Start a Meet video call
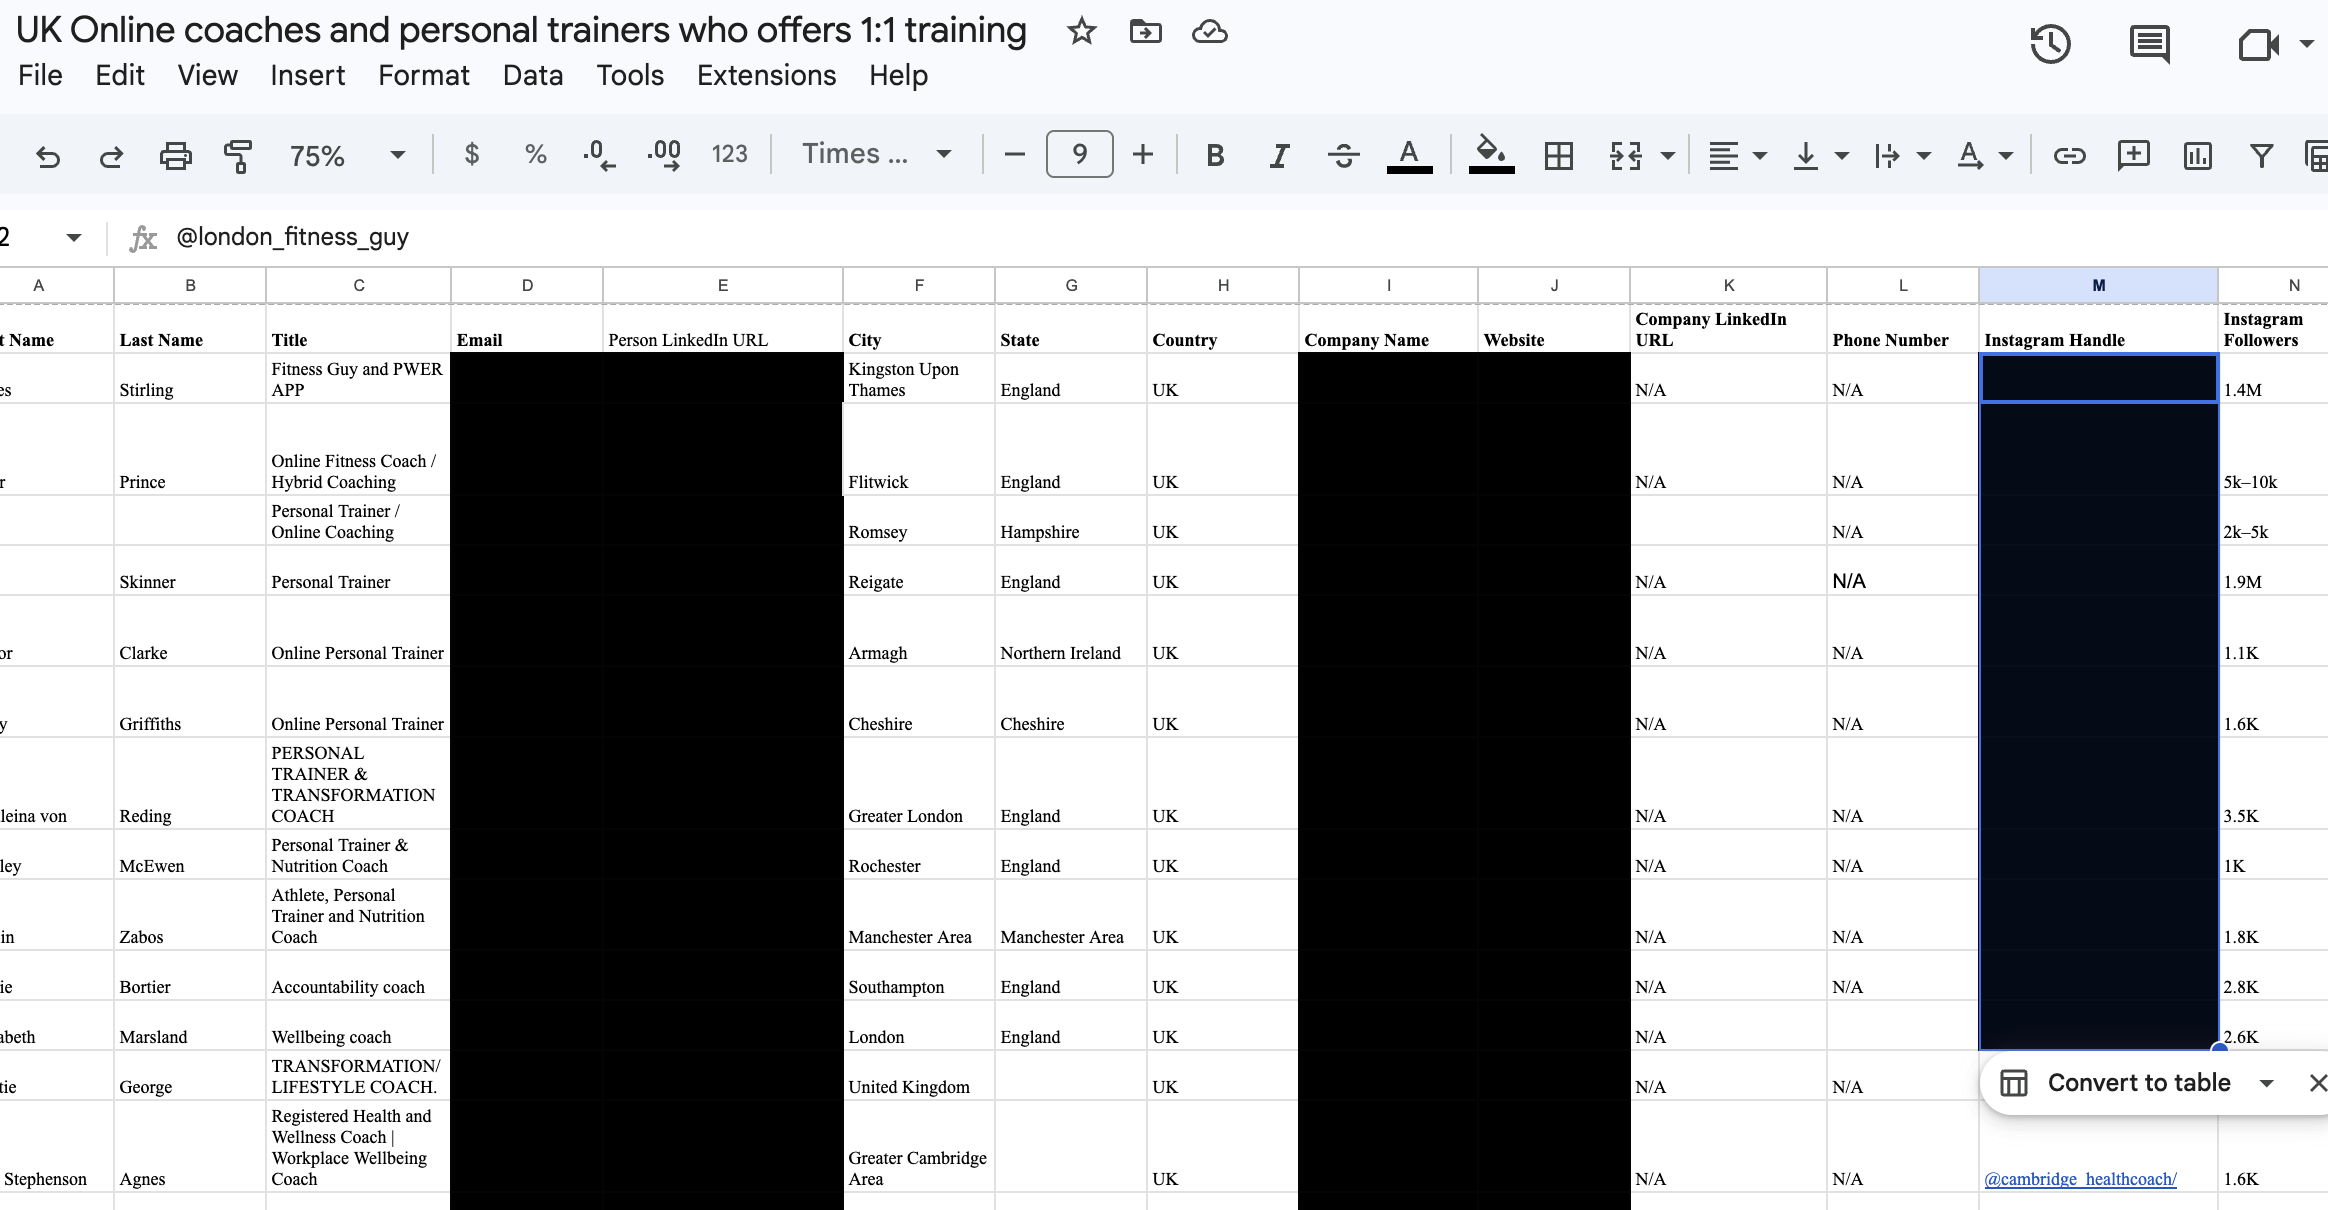Image resolution: width=2328 pixels, height=1210 pixels. pyautogui.click(x=2259, y=45)
